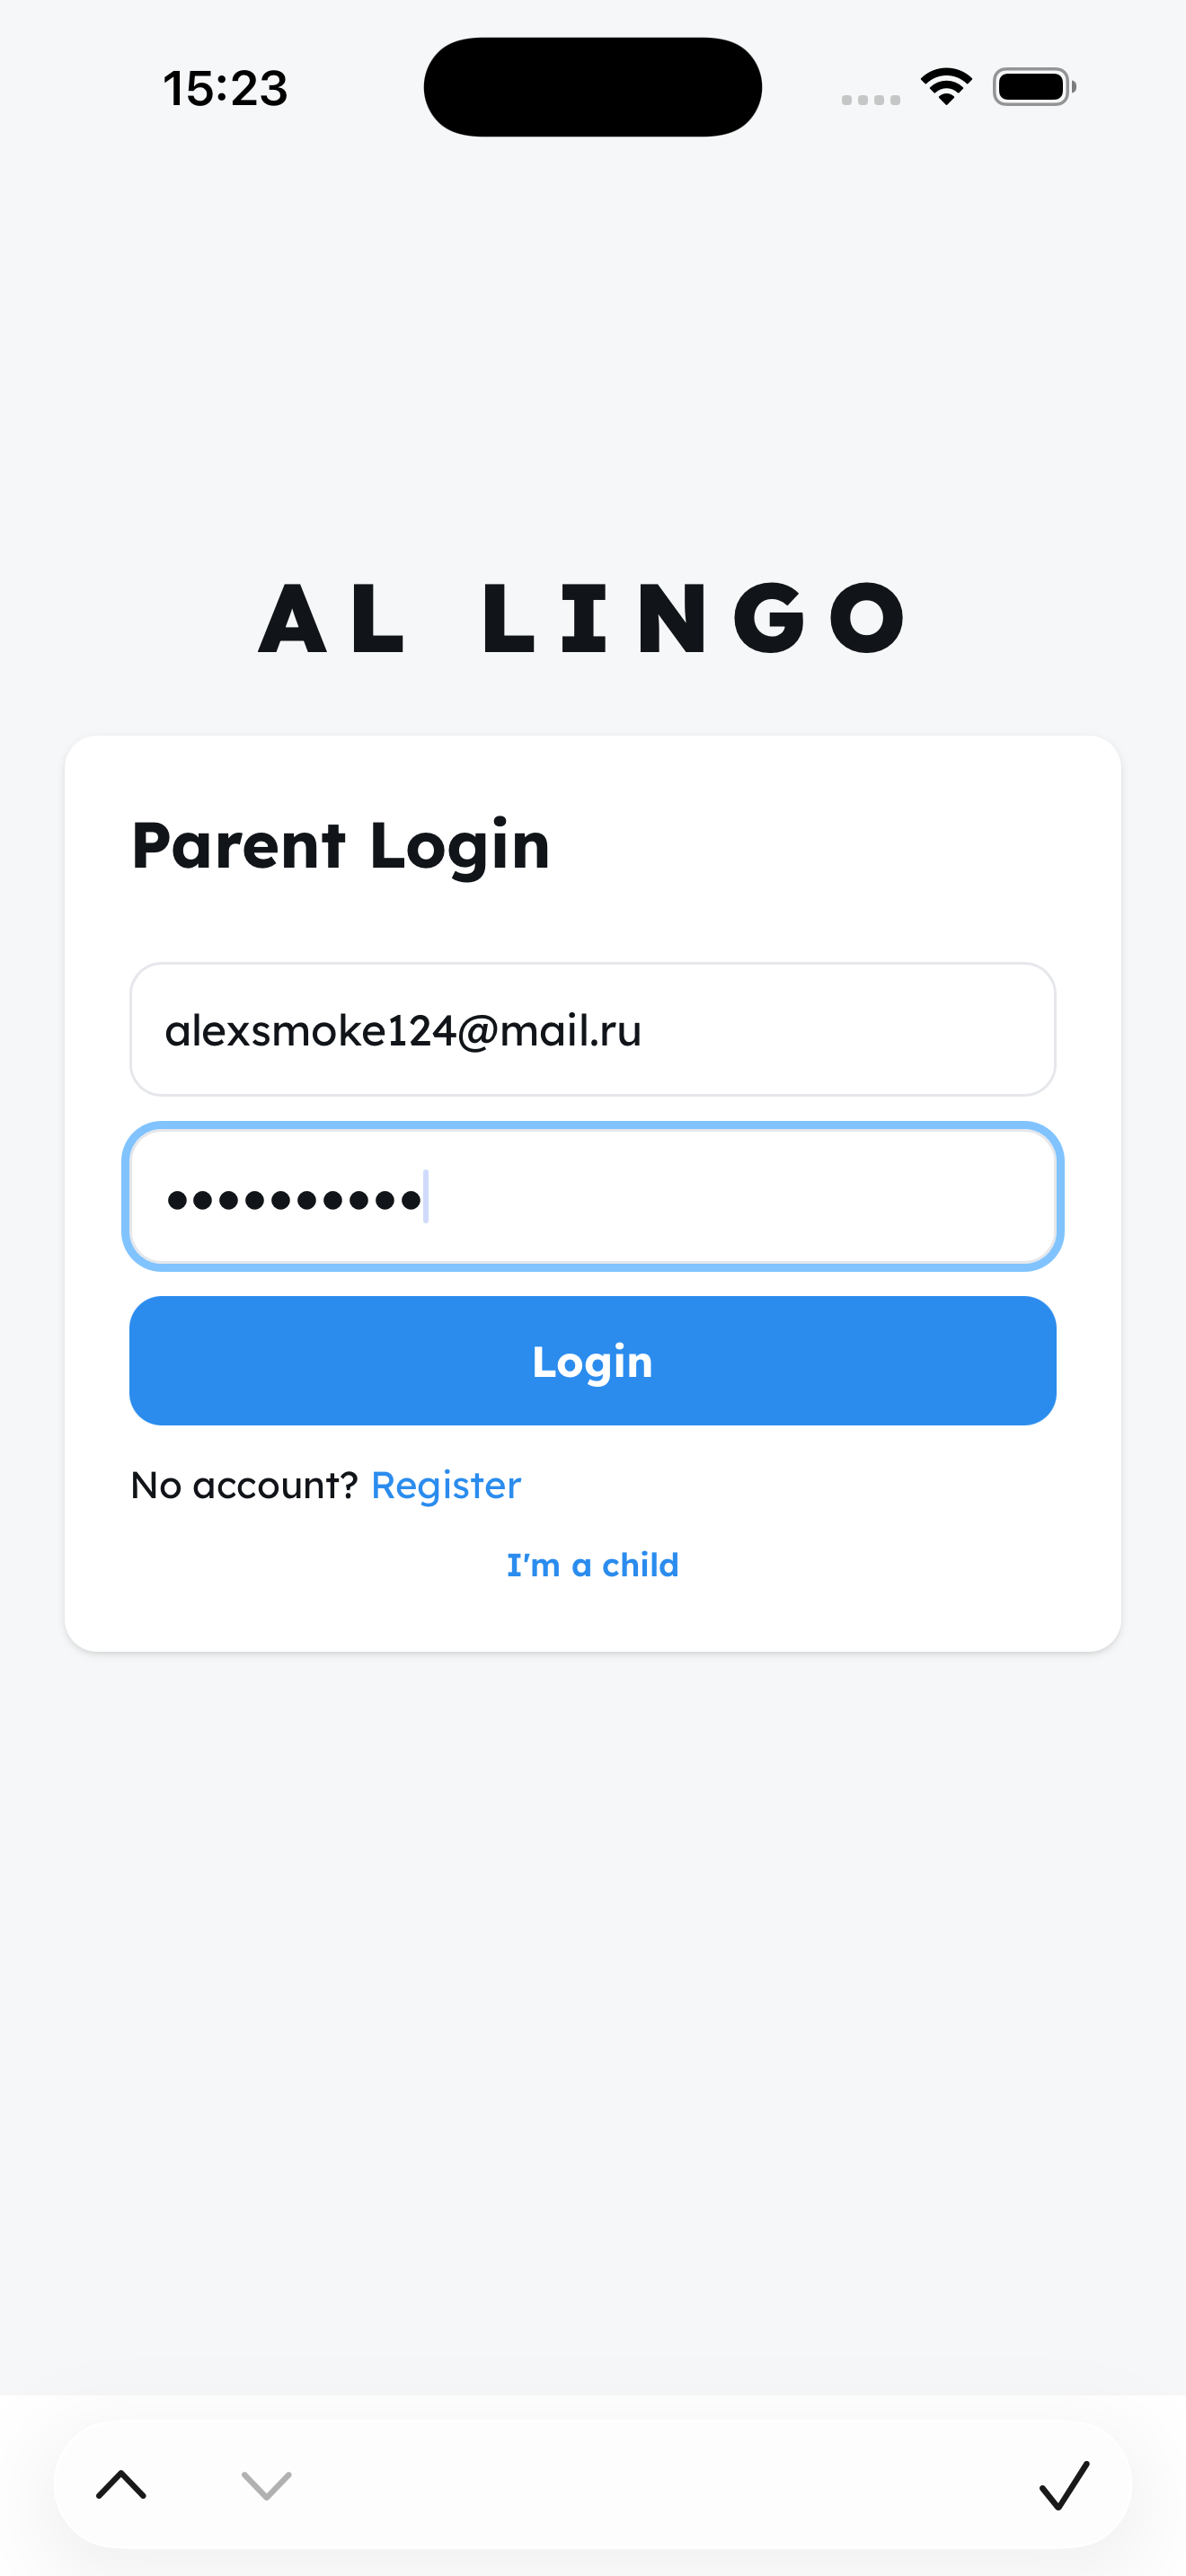Tap the Parent Login heading
This screenshot has height=2576, width=1186.
coord(340,846)
